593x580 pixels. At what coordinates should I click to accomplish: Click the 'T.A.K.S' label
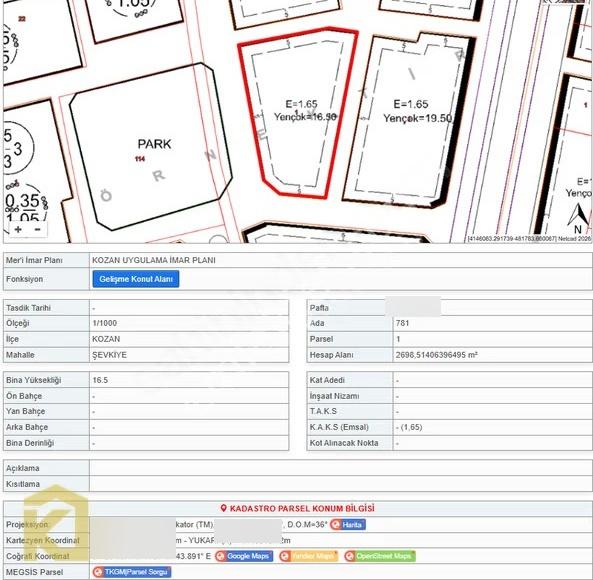point(323,411)
